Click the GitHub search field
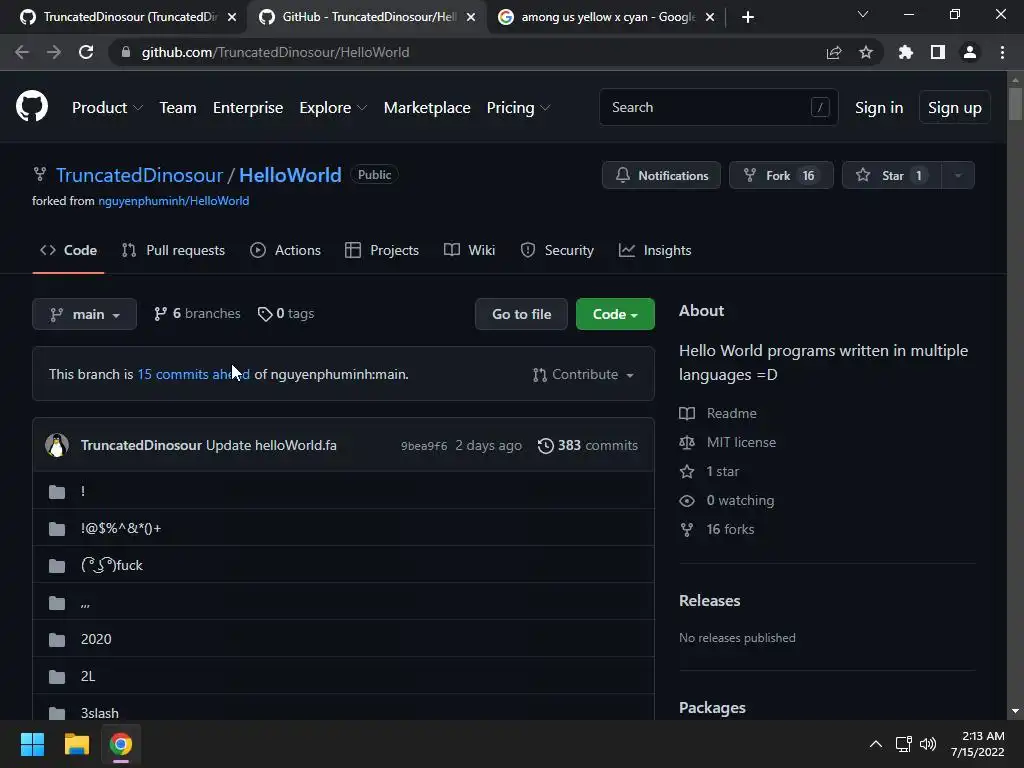Viewport: 1024px width, 768px height. point(718,107)
